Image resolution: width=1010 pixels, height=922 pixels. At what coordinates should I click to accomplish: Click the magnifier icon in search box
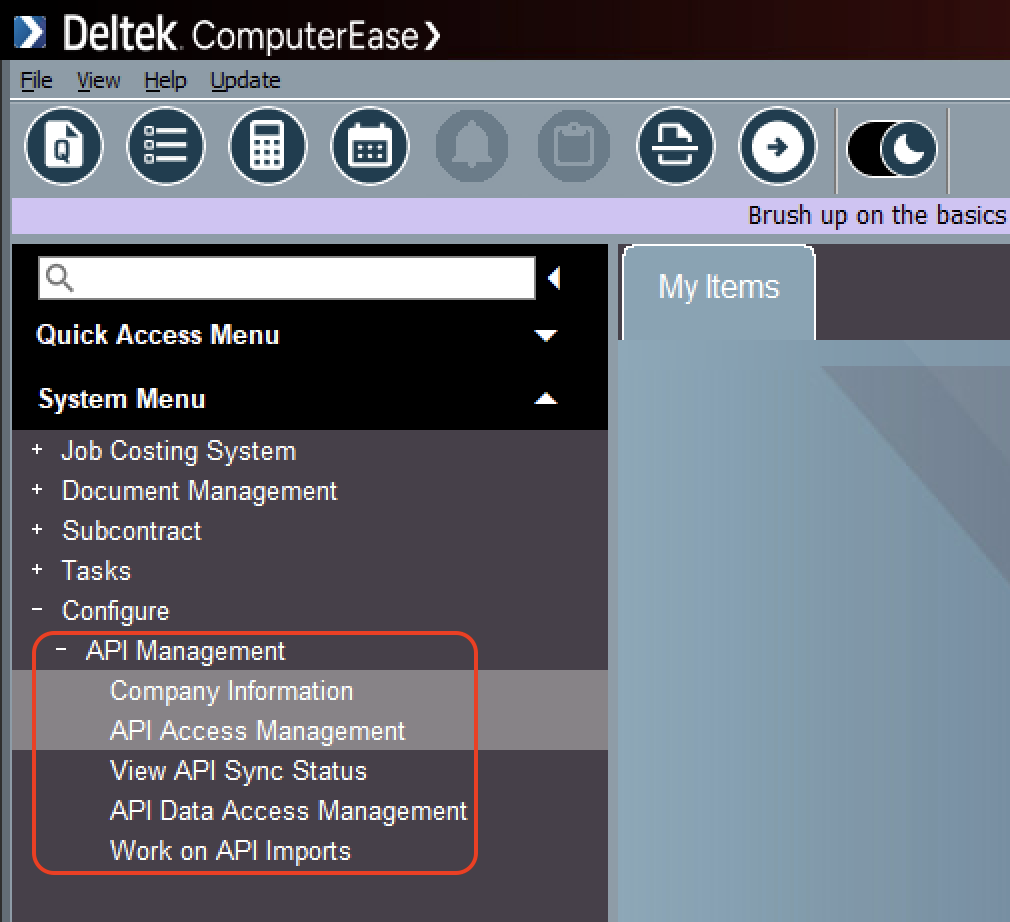tap(60, 278)
